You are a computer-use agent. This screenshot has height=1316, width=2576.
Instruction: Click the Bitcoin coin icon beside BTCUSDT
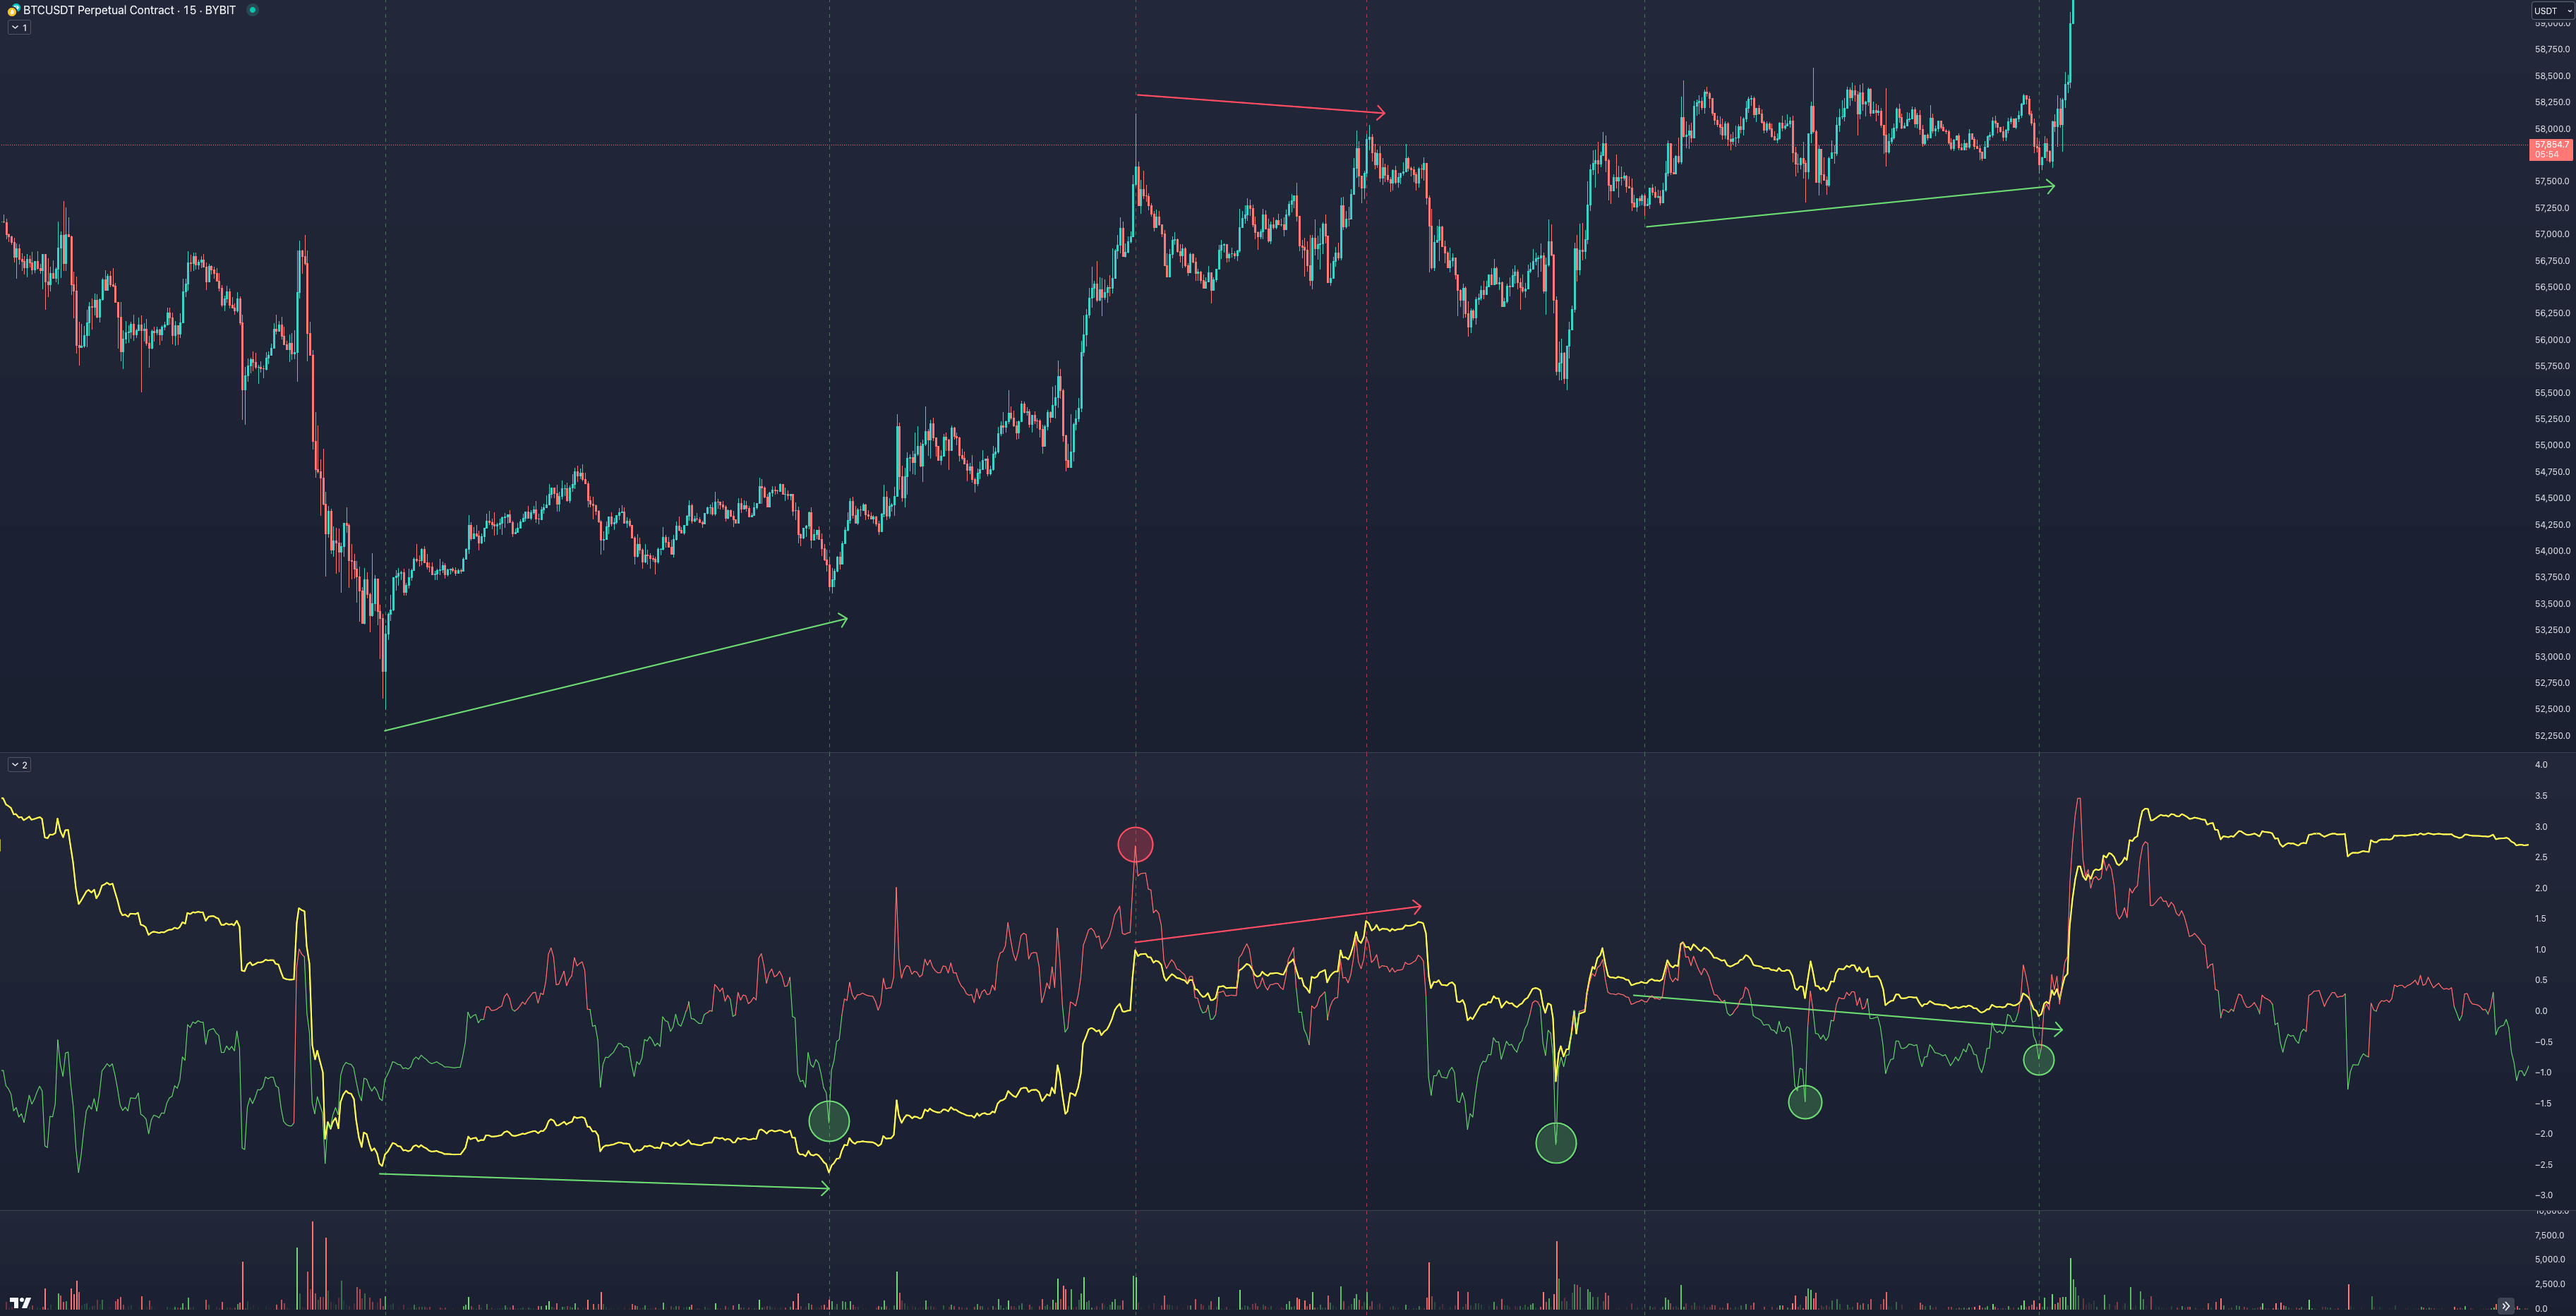coord(12,11)
